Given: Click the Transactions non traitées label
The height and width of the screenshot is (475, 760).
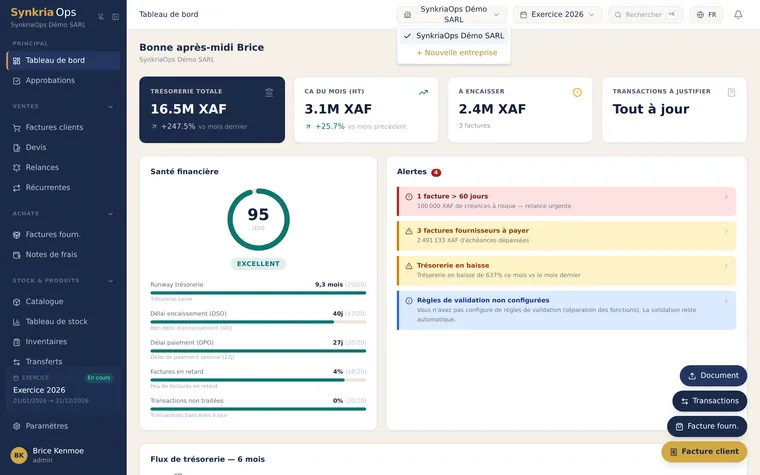Looking at the screenshot, I should click(x=187, y=401).
